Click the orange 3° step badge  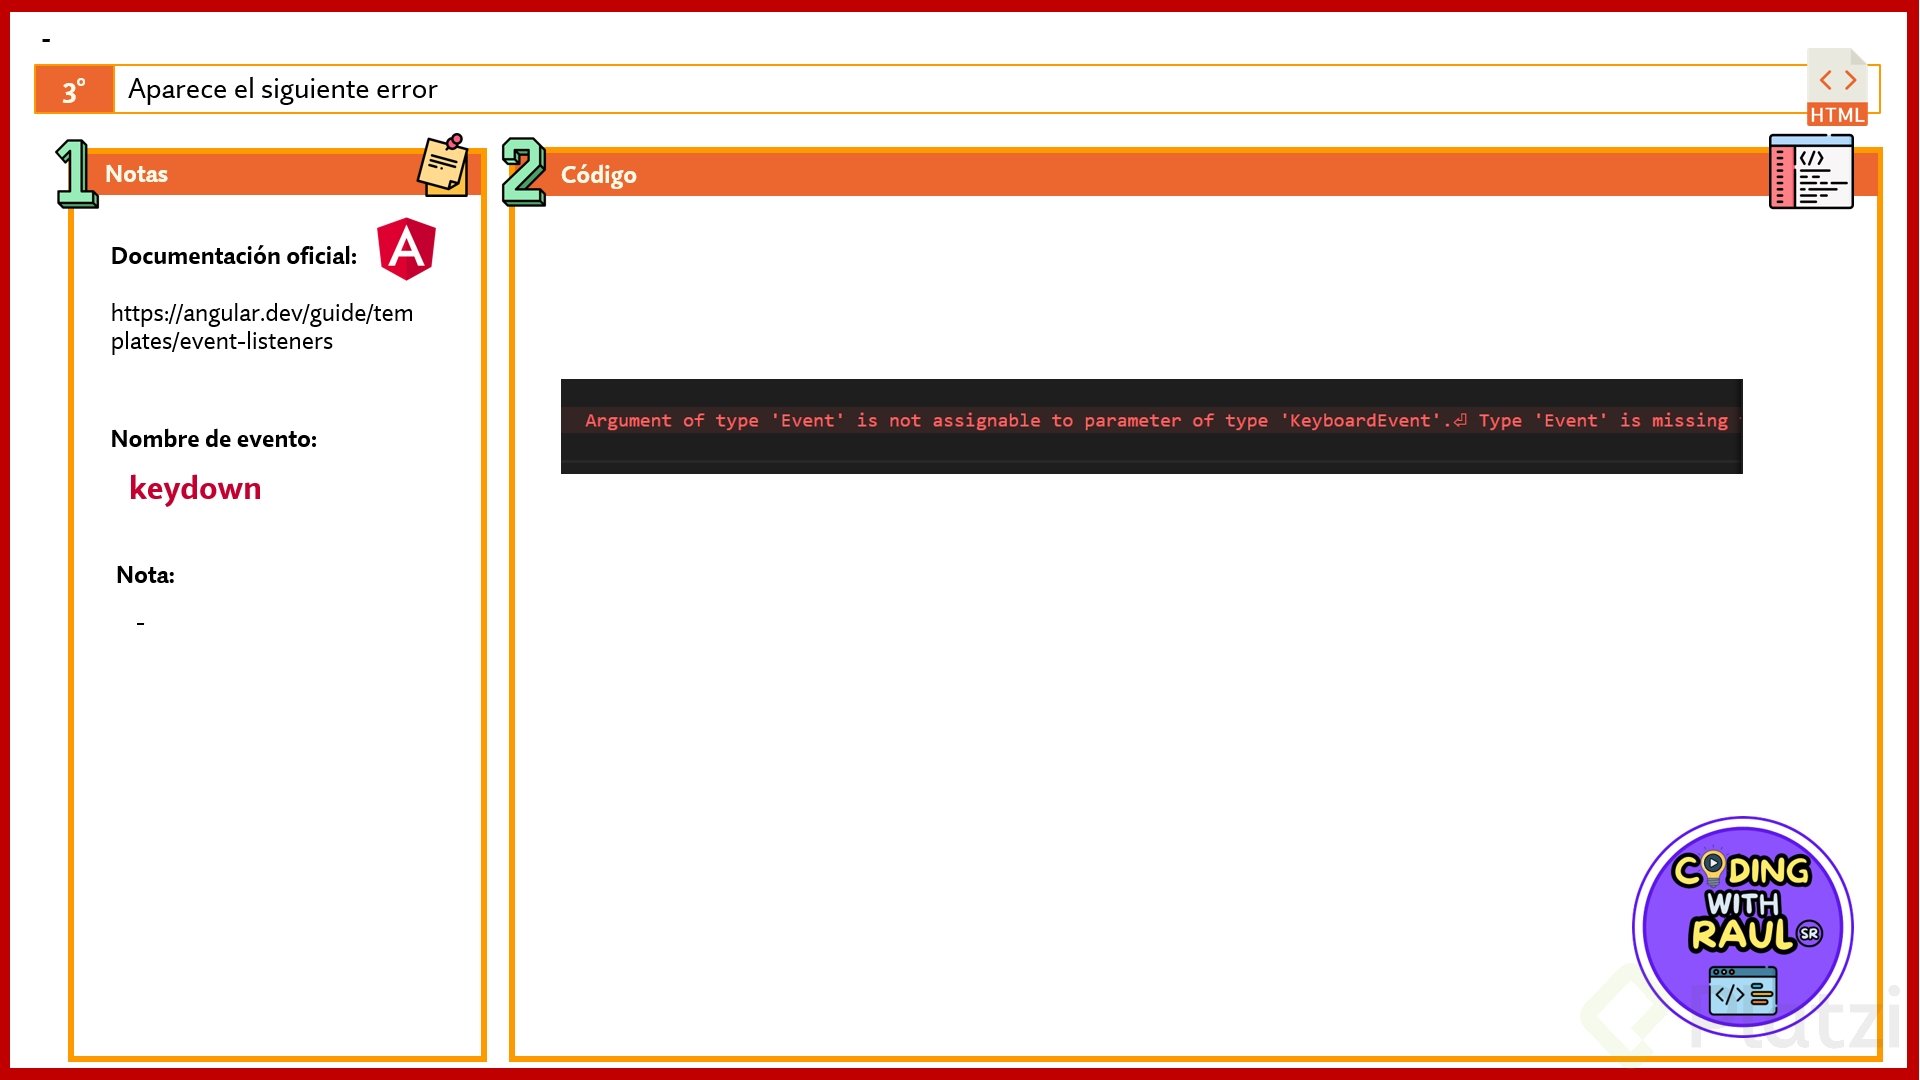(74, 90)
